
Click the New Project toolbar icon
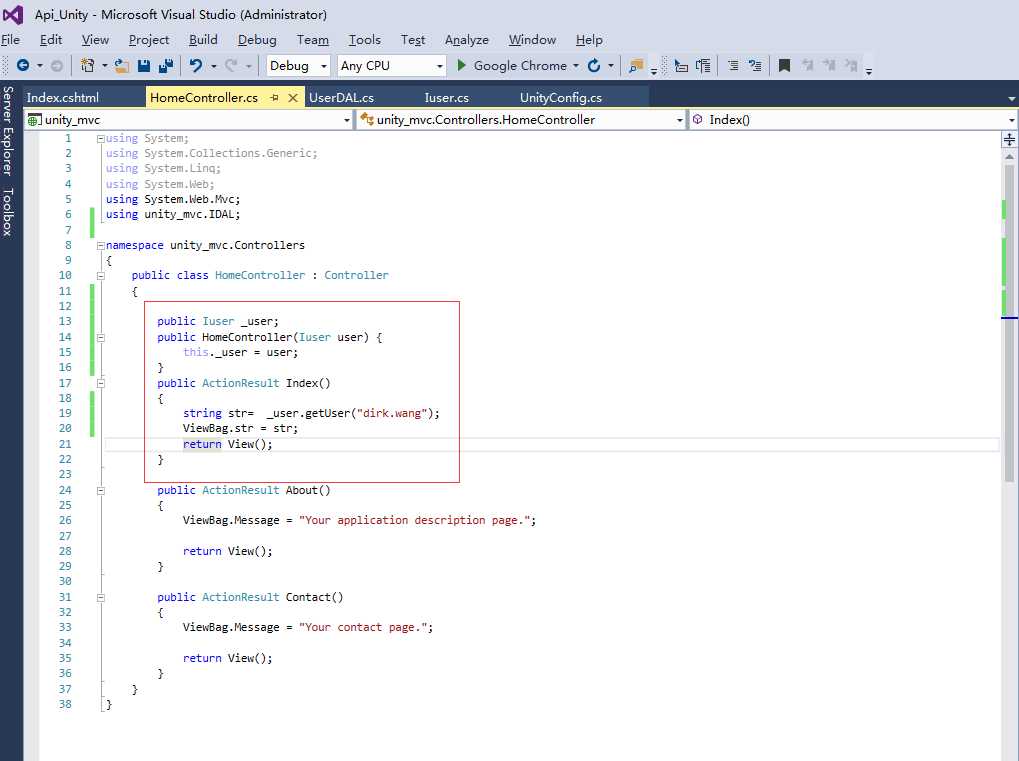[x=87, y=65]
